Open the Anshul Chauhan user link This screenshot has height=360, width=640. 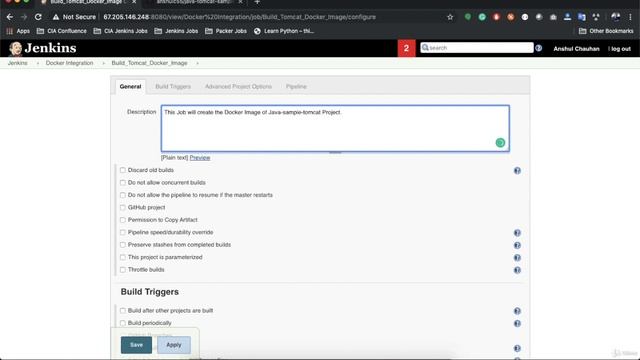pos(576,49)
